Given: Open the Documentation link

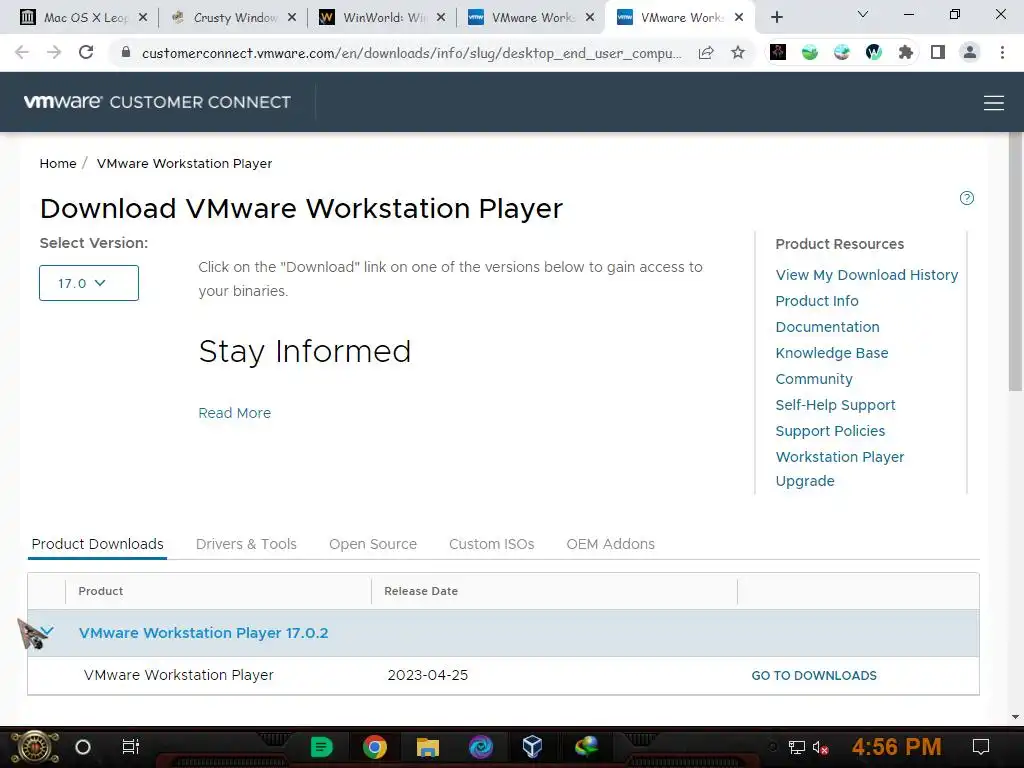Looking at the screenshot, I should click(x=827, y=327).
